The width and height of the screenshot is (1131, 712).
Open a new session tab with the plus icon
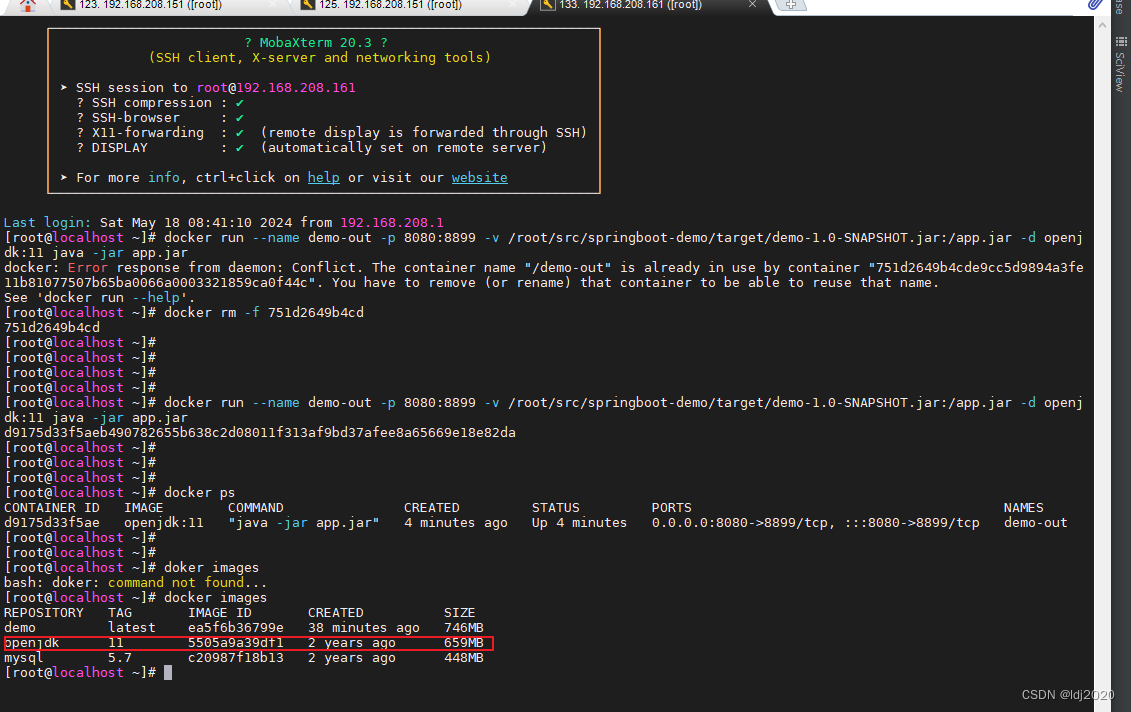pyautogui.click(x=791, y=6)
